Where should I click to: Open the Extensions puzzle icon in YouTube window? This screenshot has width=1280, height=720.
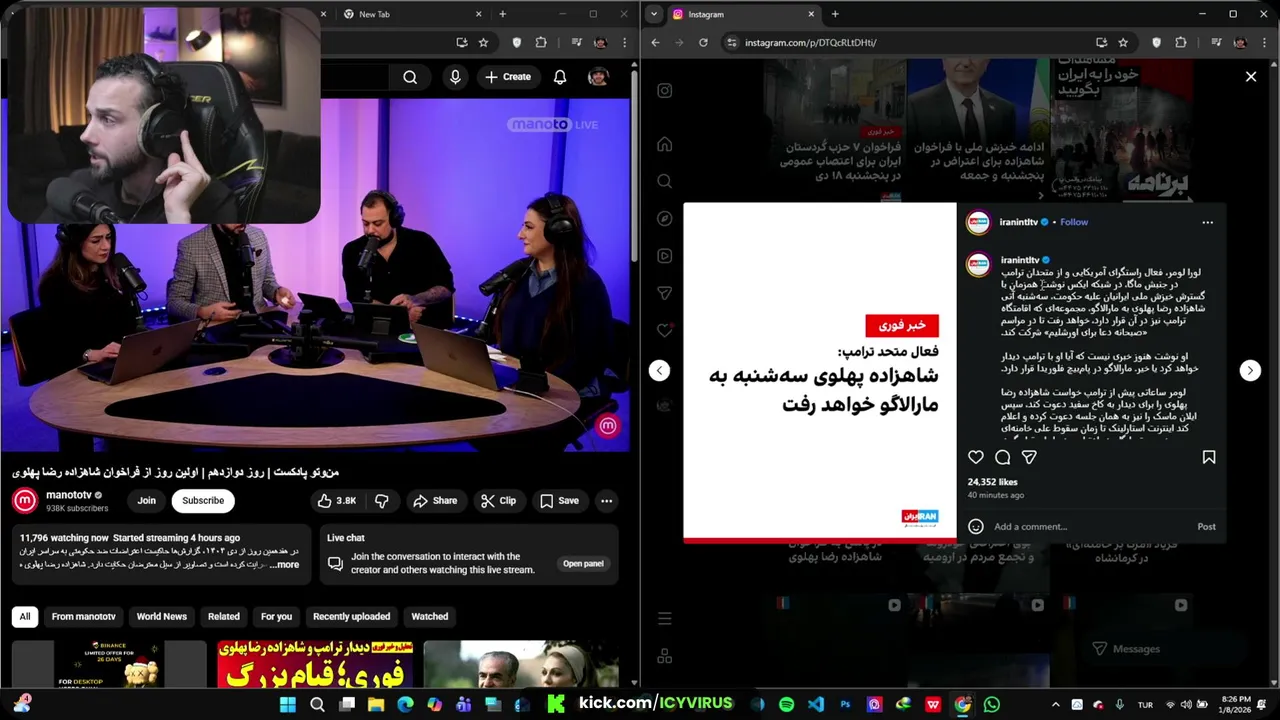pos(541,43)
